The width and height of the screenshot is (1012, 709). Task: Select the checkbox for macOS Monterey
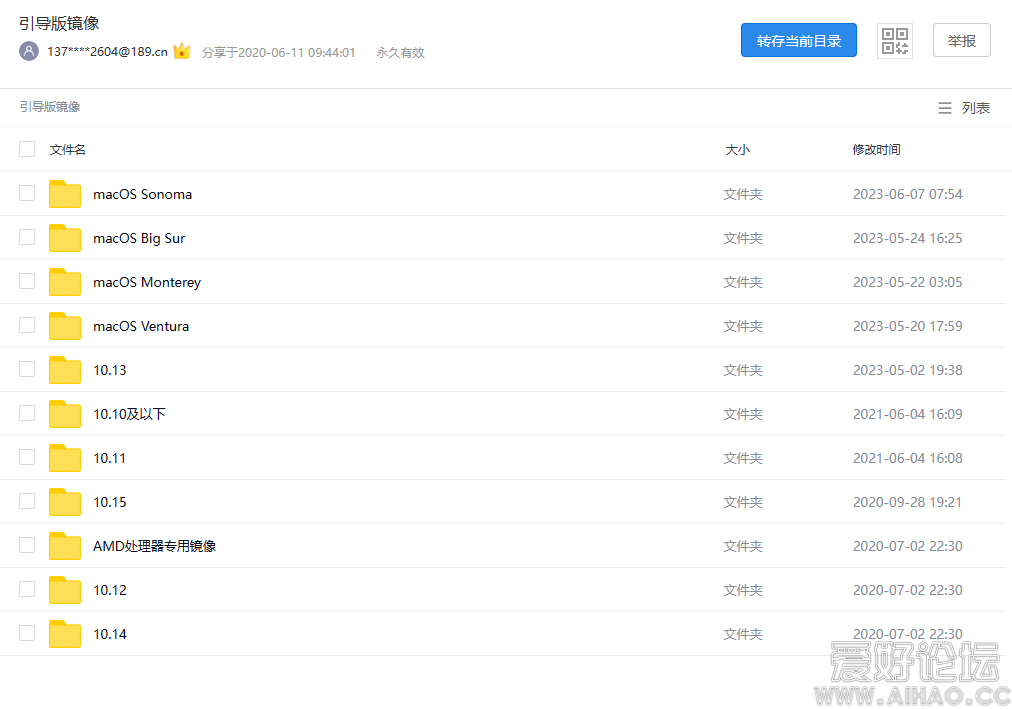click(26, 281)
